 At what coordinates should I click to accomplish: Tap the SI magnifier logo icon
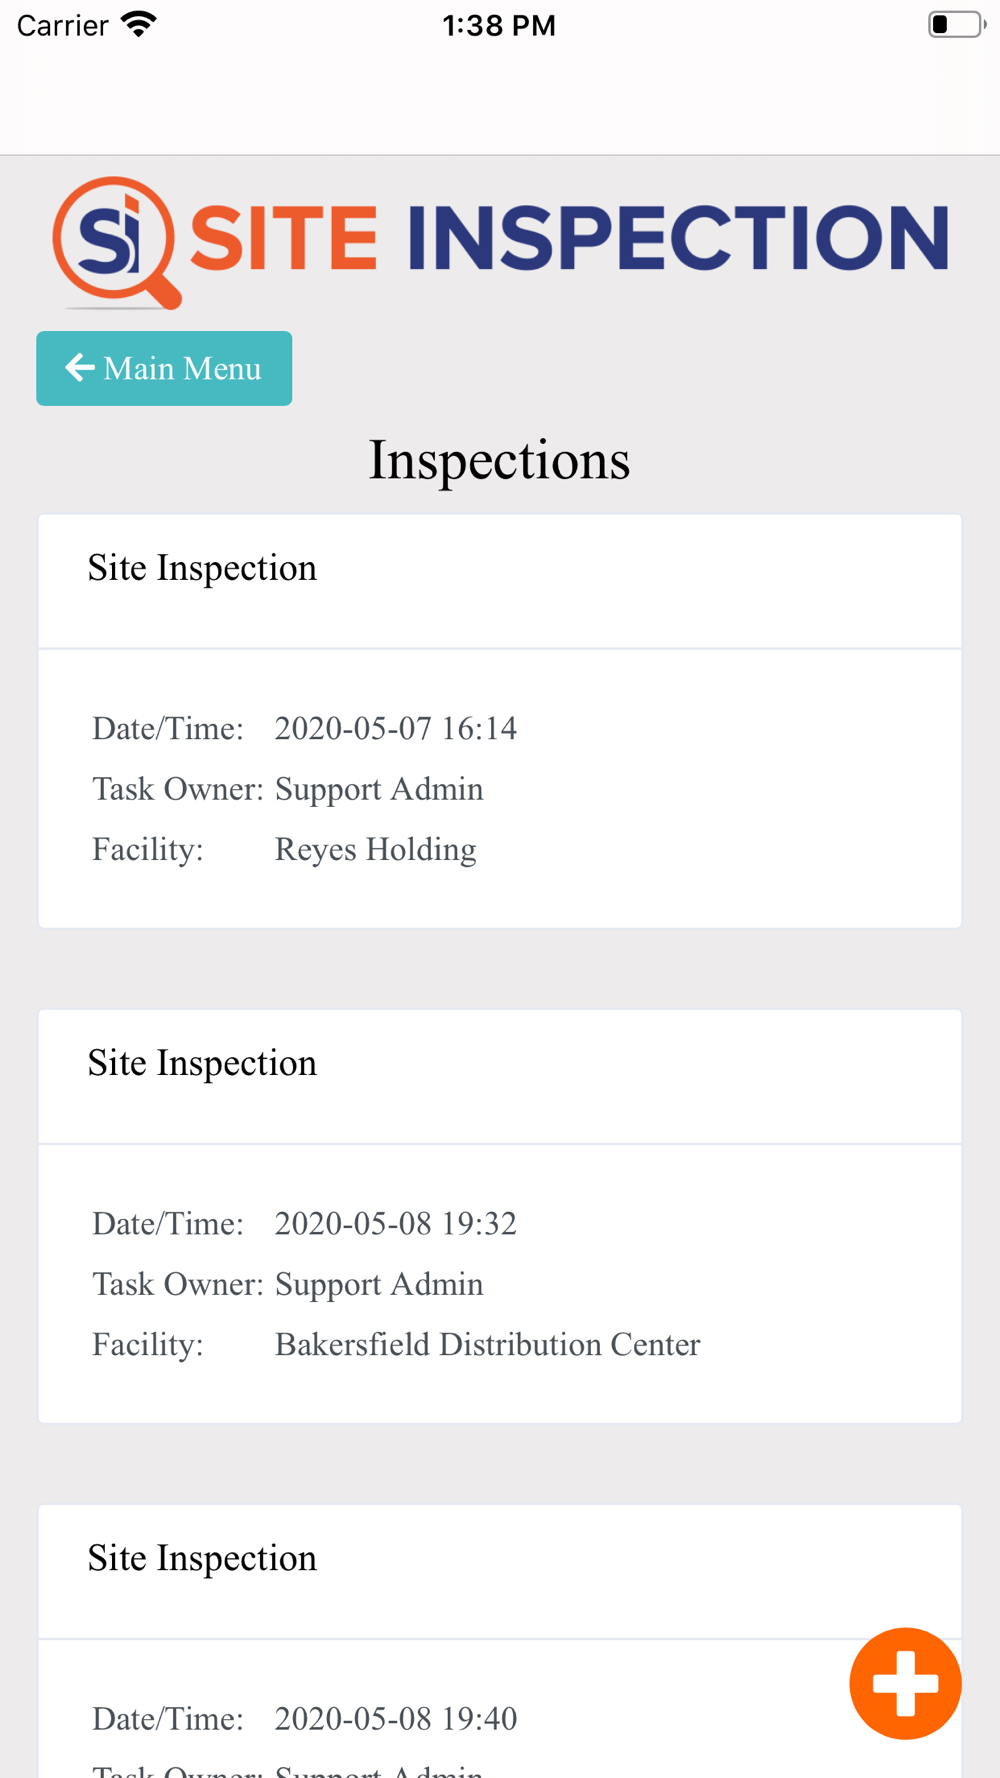pyautogui.click(x=115, y=242)
